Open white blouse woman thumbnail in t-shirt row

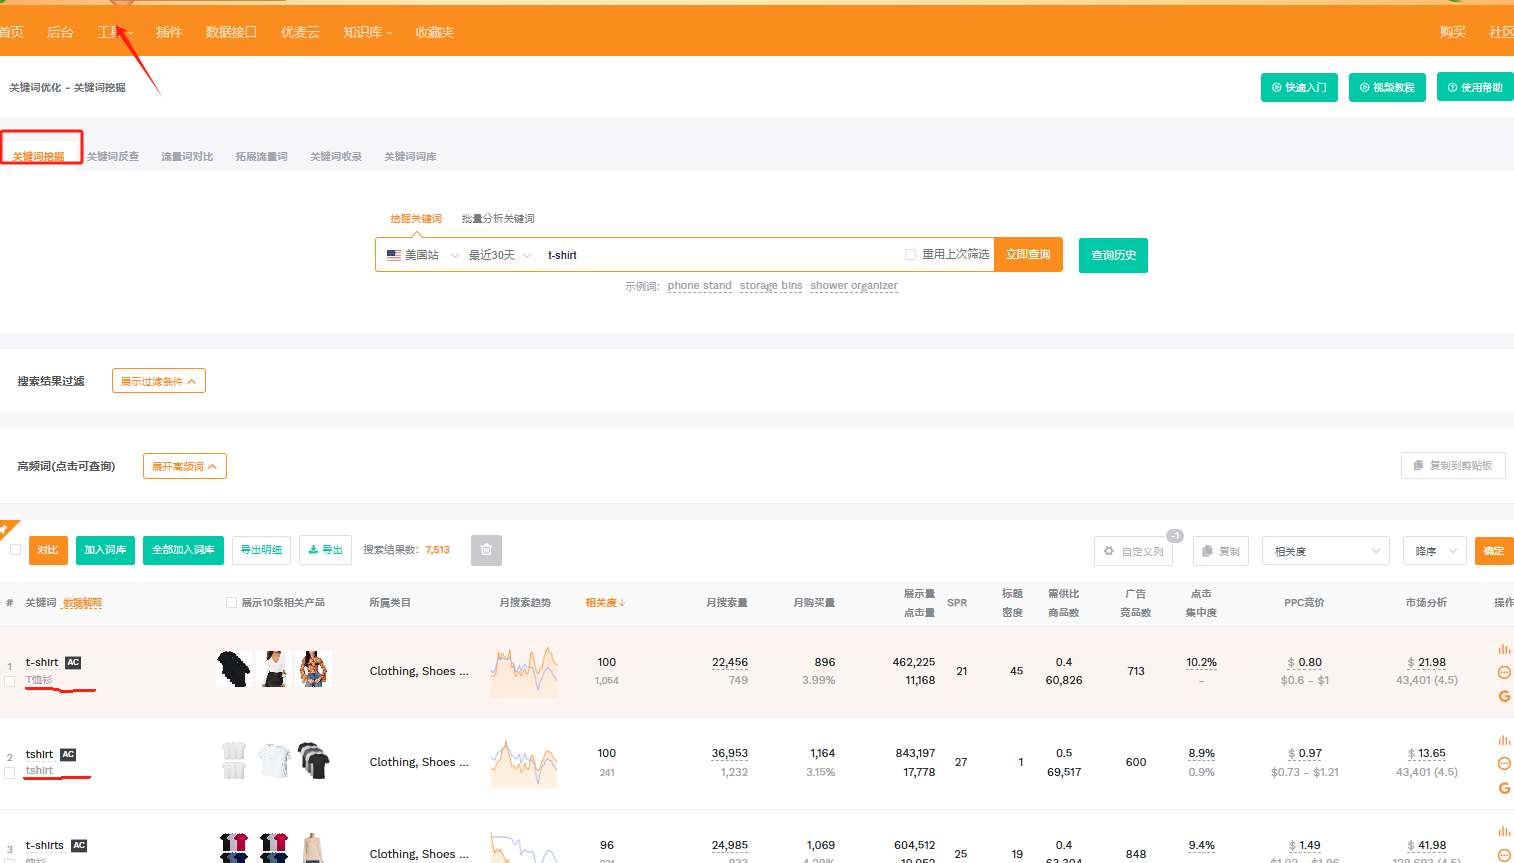click(x=274, y=669)
